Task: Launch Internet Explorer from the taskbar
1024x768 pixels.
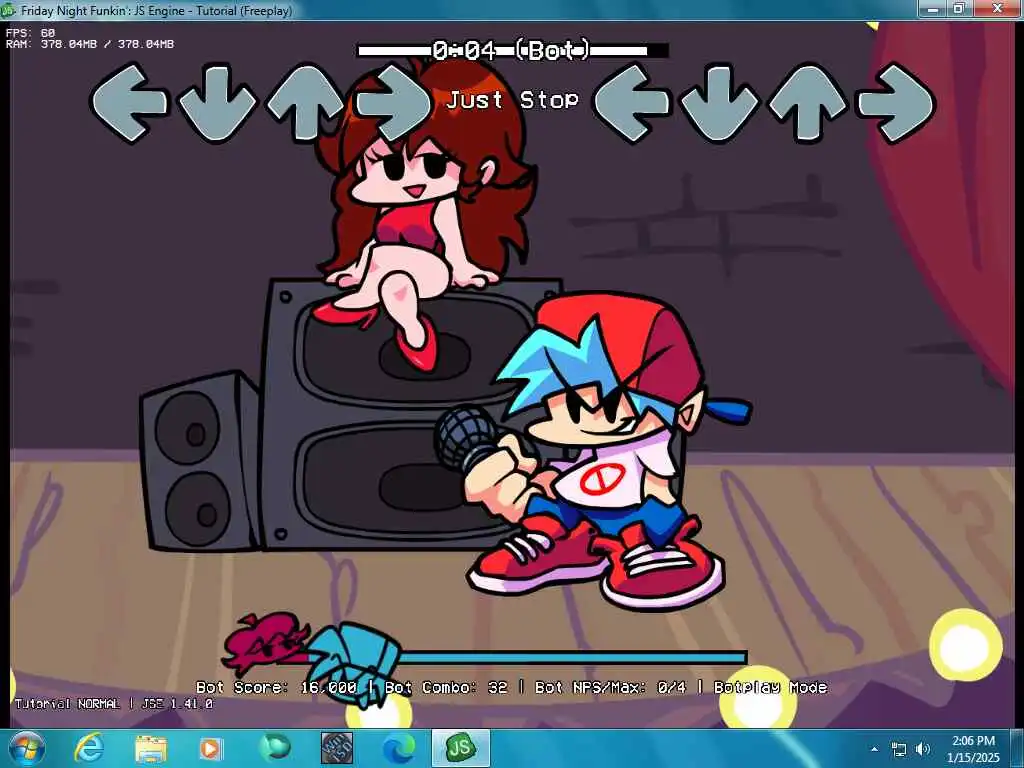Action: click(89, 748)
